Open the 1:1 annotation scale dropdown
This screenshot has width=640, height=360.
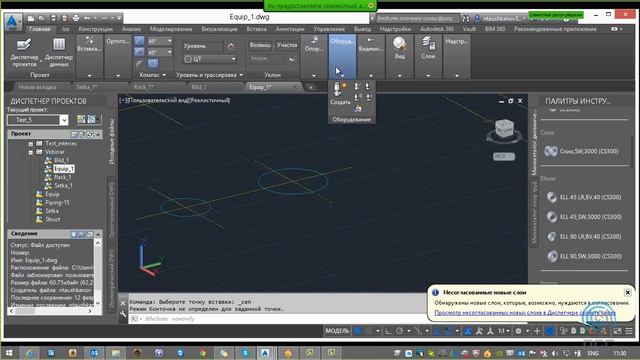click(x=504, y=331)
